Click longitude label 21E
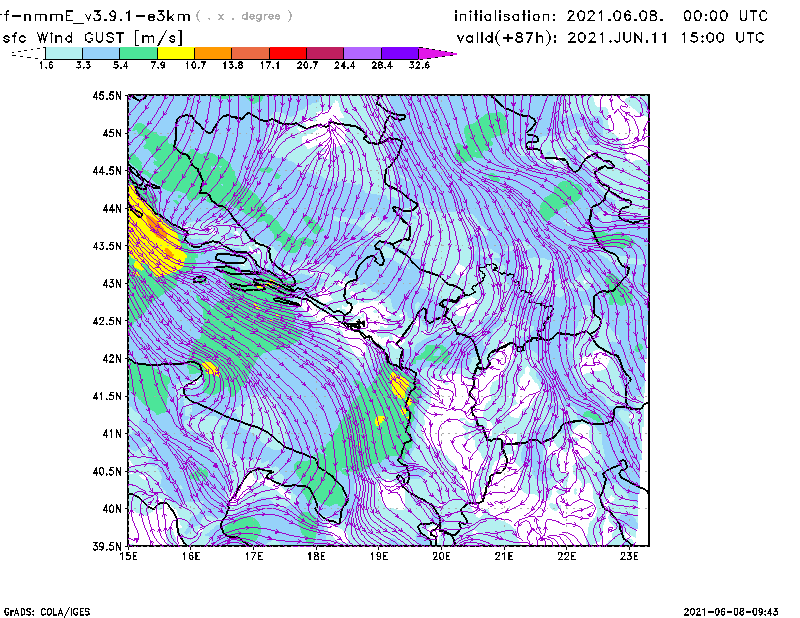The height and width of the screenshot is (618, 800). (x=504, y=556)
